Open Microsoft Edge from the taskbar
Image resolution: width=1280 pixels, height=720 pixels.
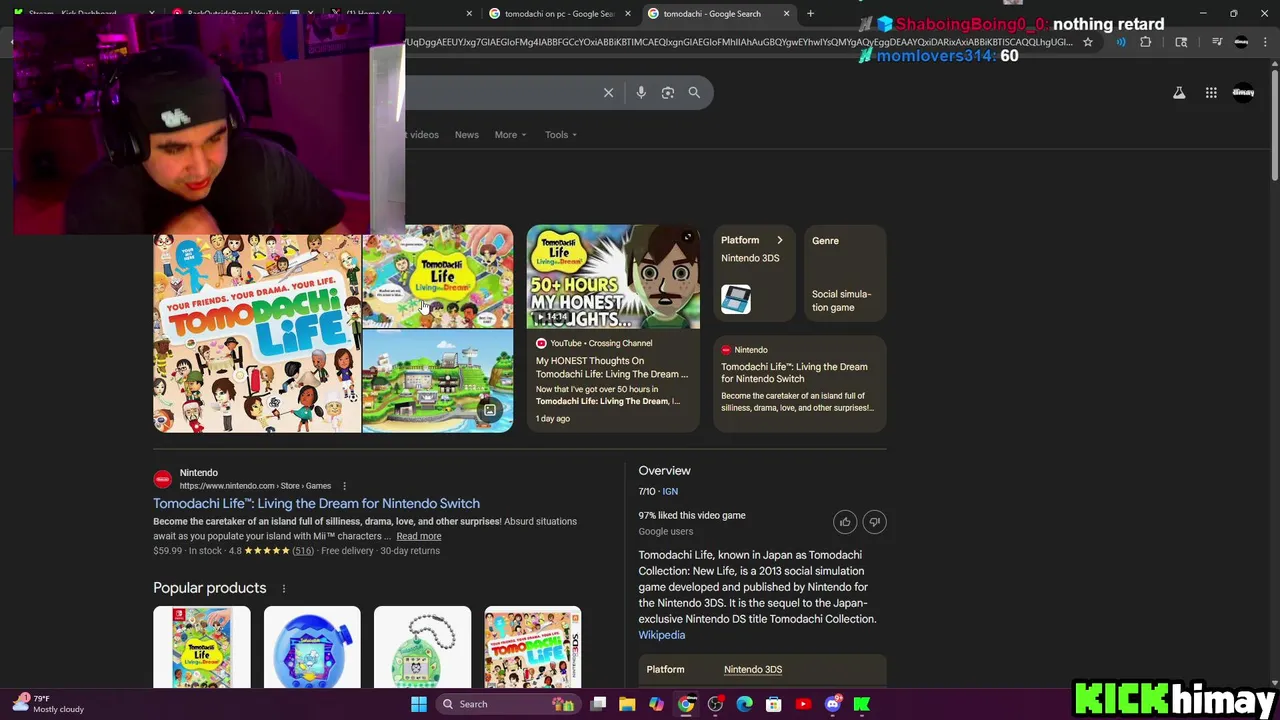pos(744,704)
